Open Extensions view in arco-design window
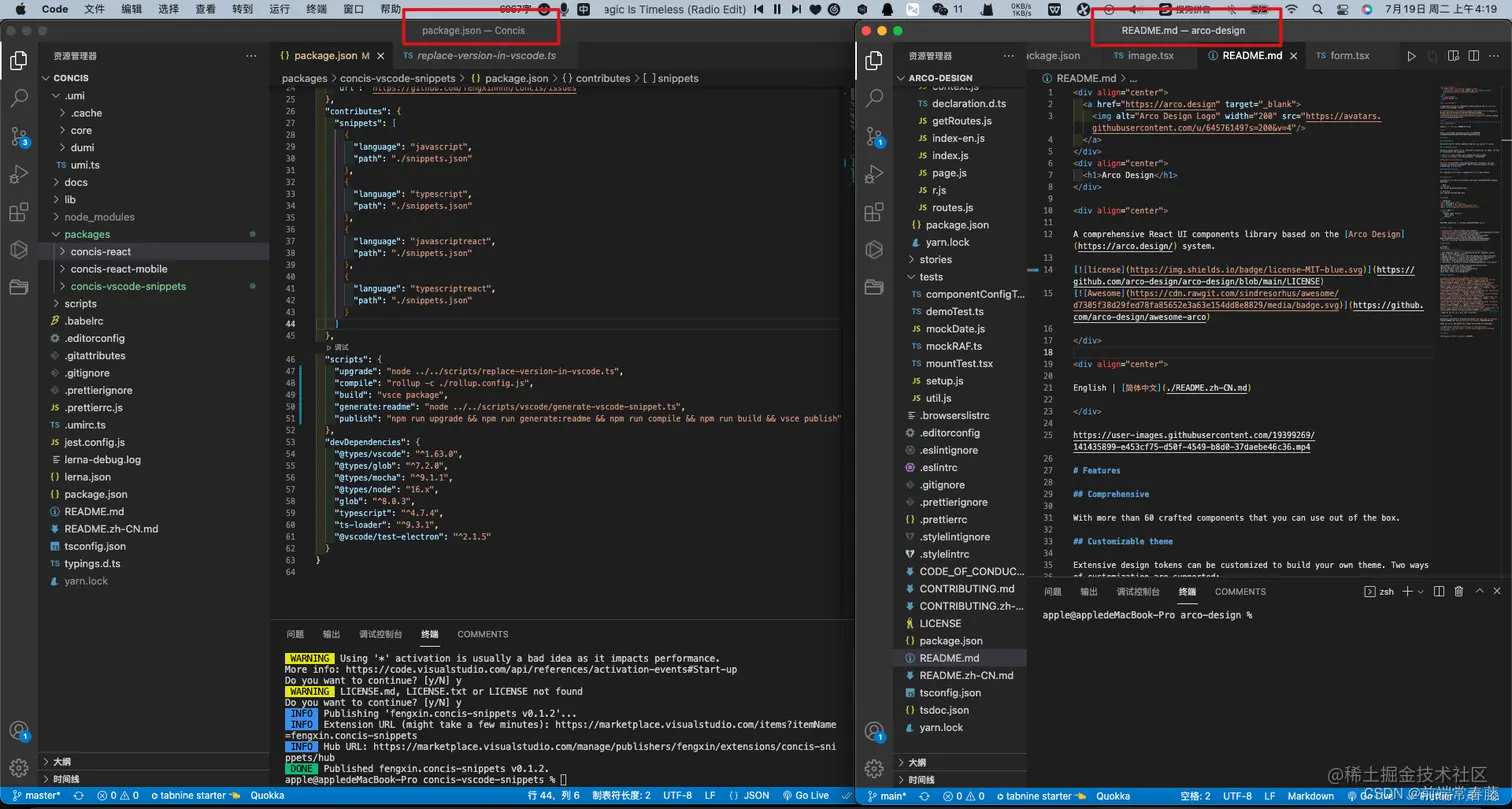Viewport: 1512px width, 809px height. 874,212
